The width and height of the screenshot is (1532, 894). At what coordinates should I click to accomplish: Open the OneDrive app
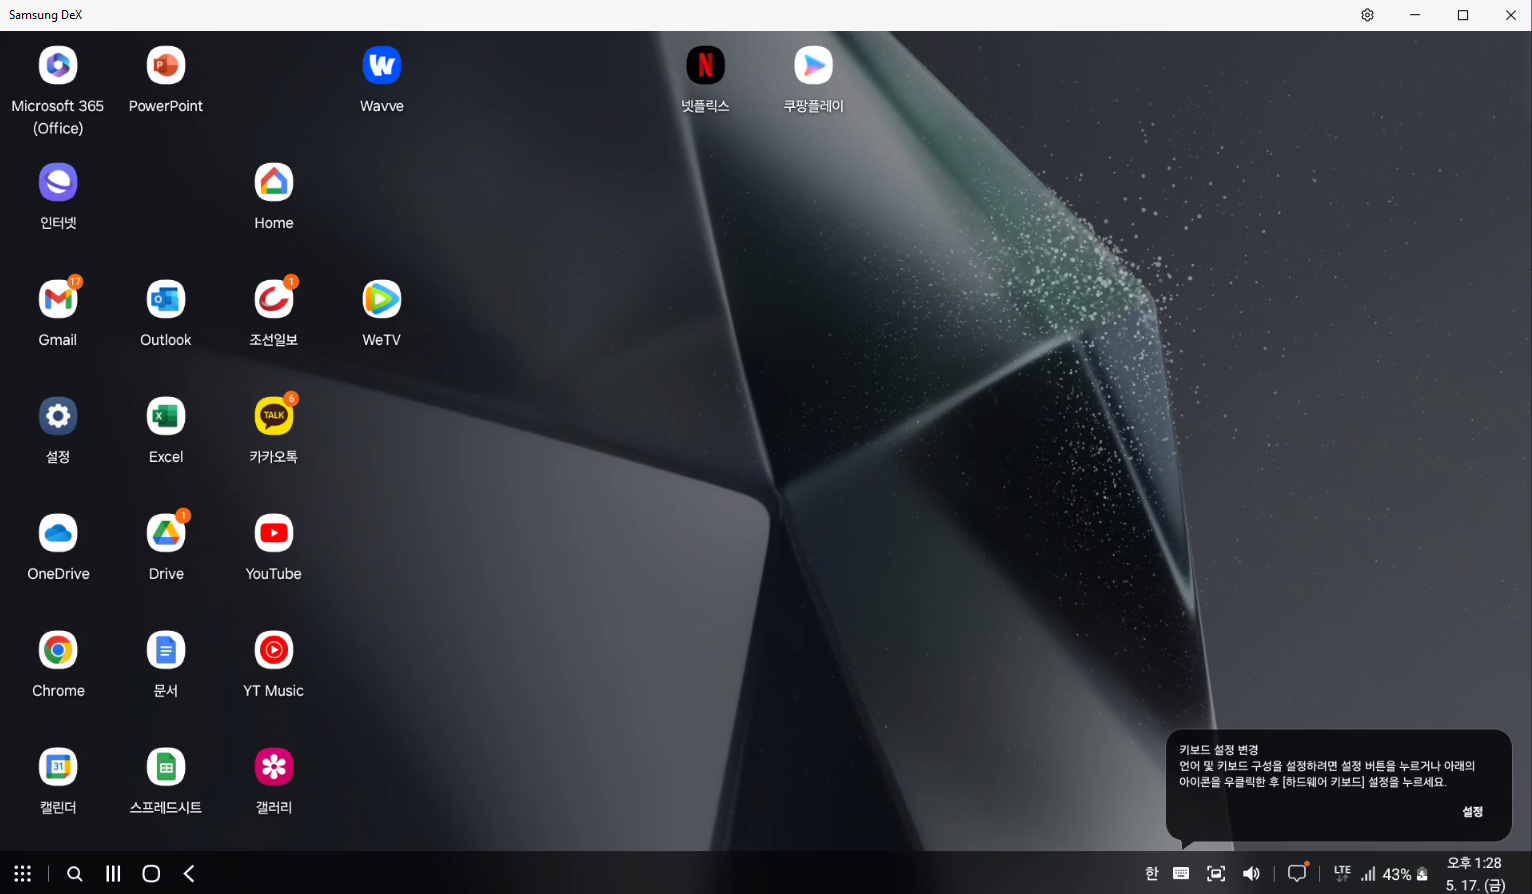[58, 534]
